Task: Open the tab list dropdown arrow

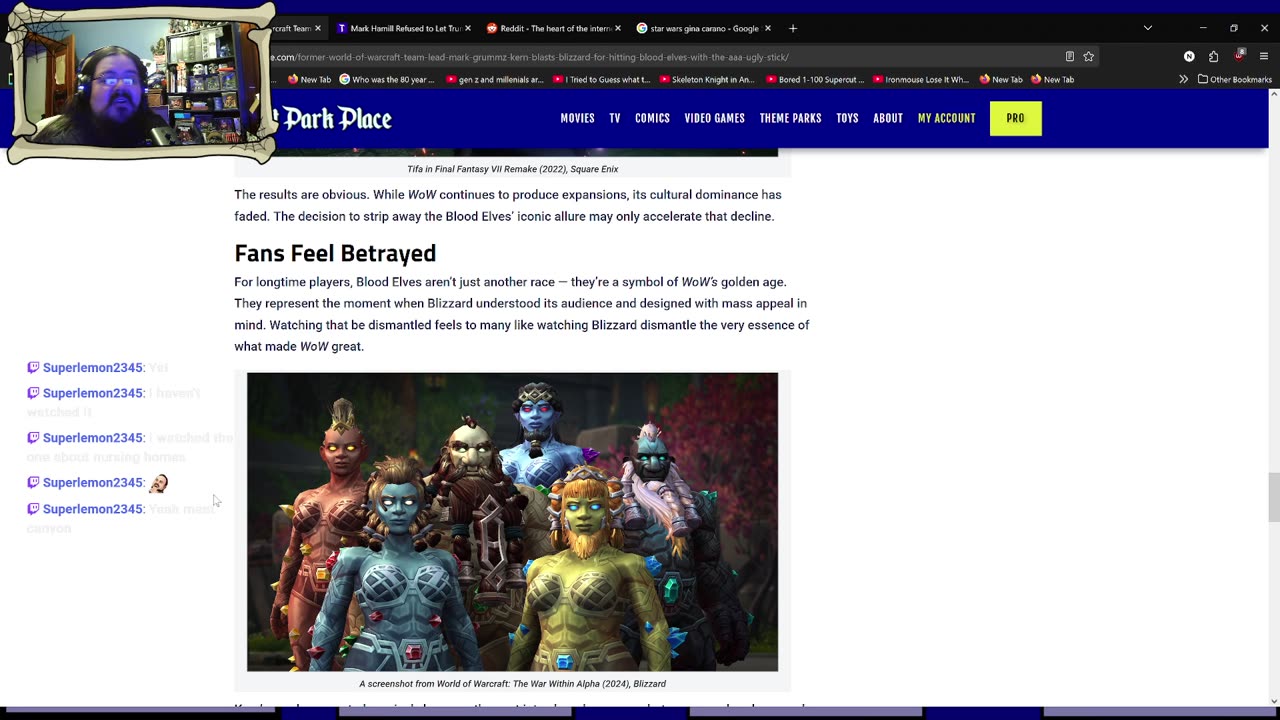Action: pos(1147,28)
